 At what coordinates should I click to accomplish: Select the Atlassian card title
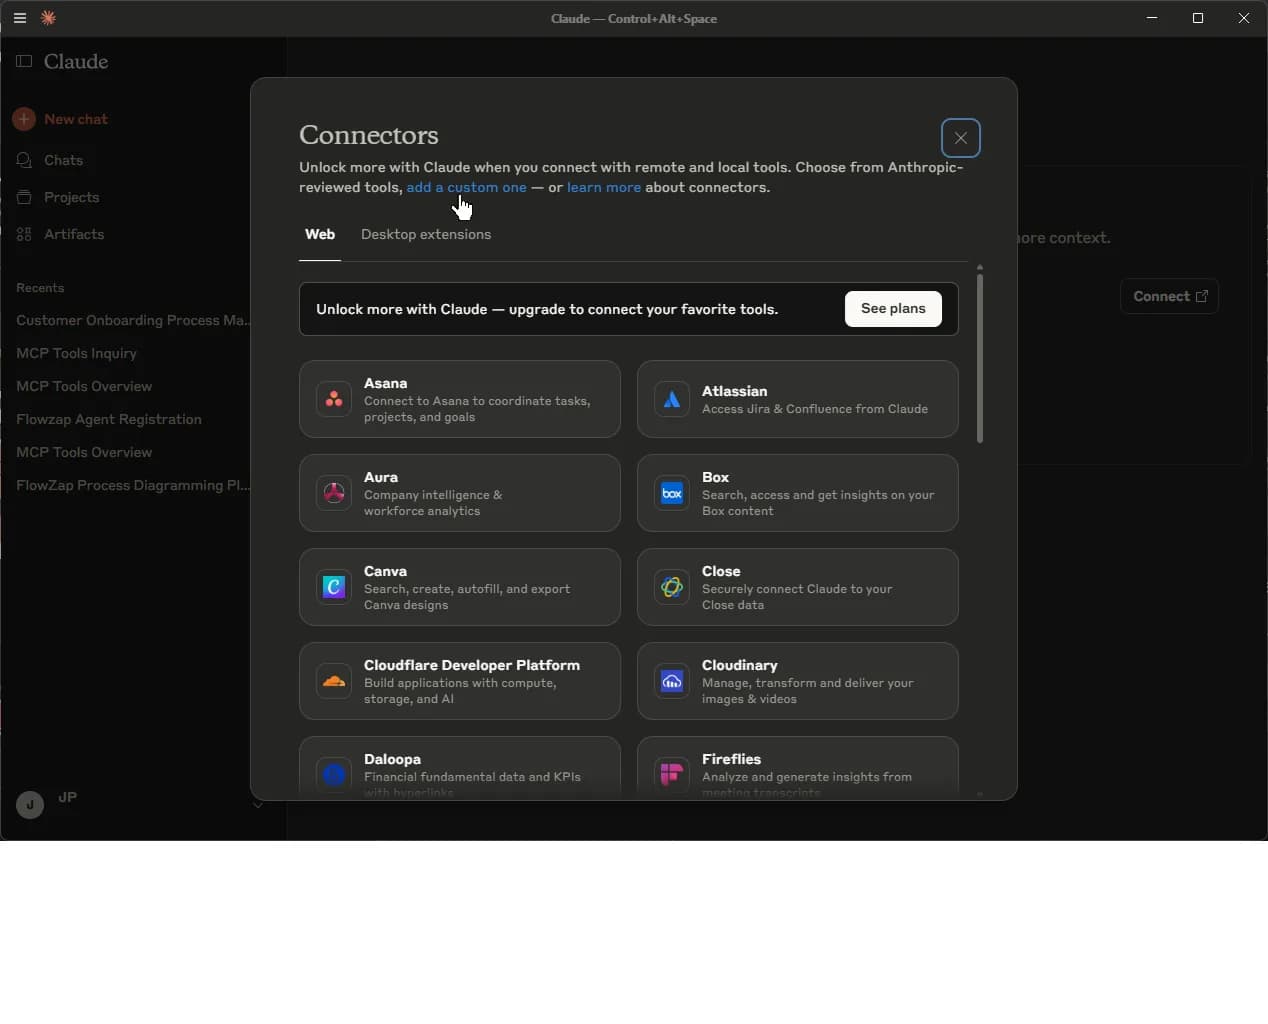[x=734, y=391]
